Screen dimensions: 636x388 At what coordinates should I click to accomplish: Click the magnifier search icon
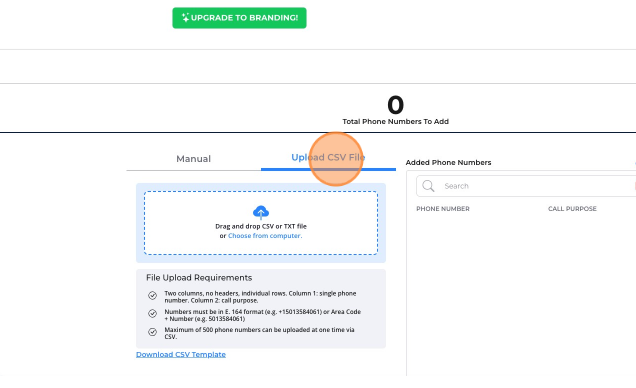pyautogui.click(x=428, y=186)
